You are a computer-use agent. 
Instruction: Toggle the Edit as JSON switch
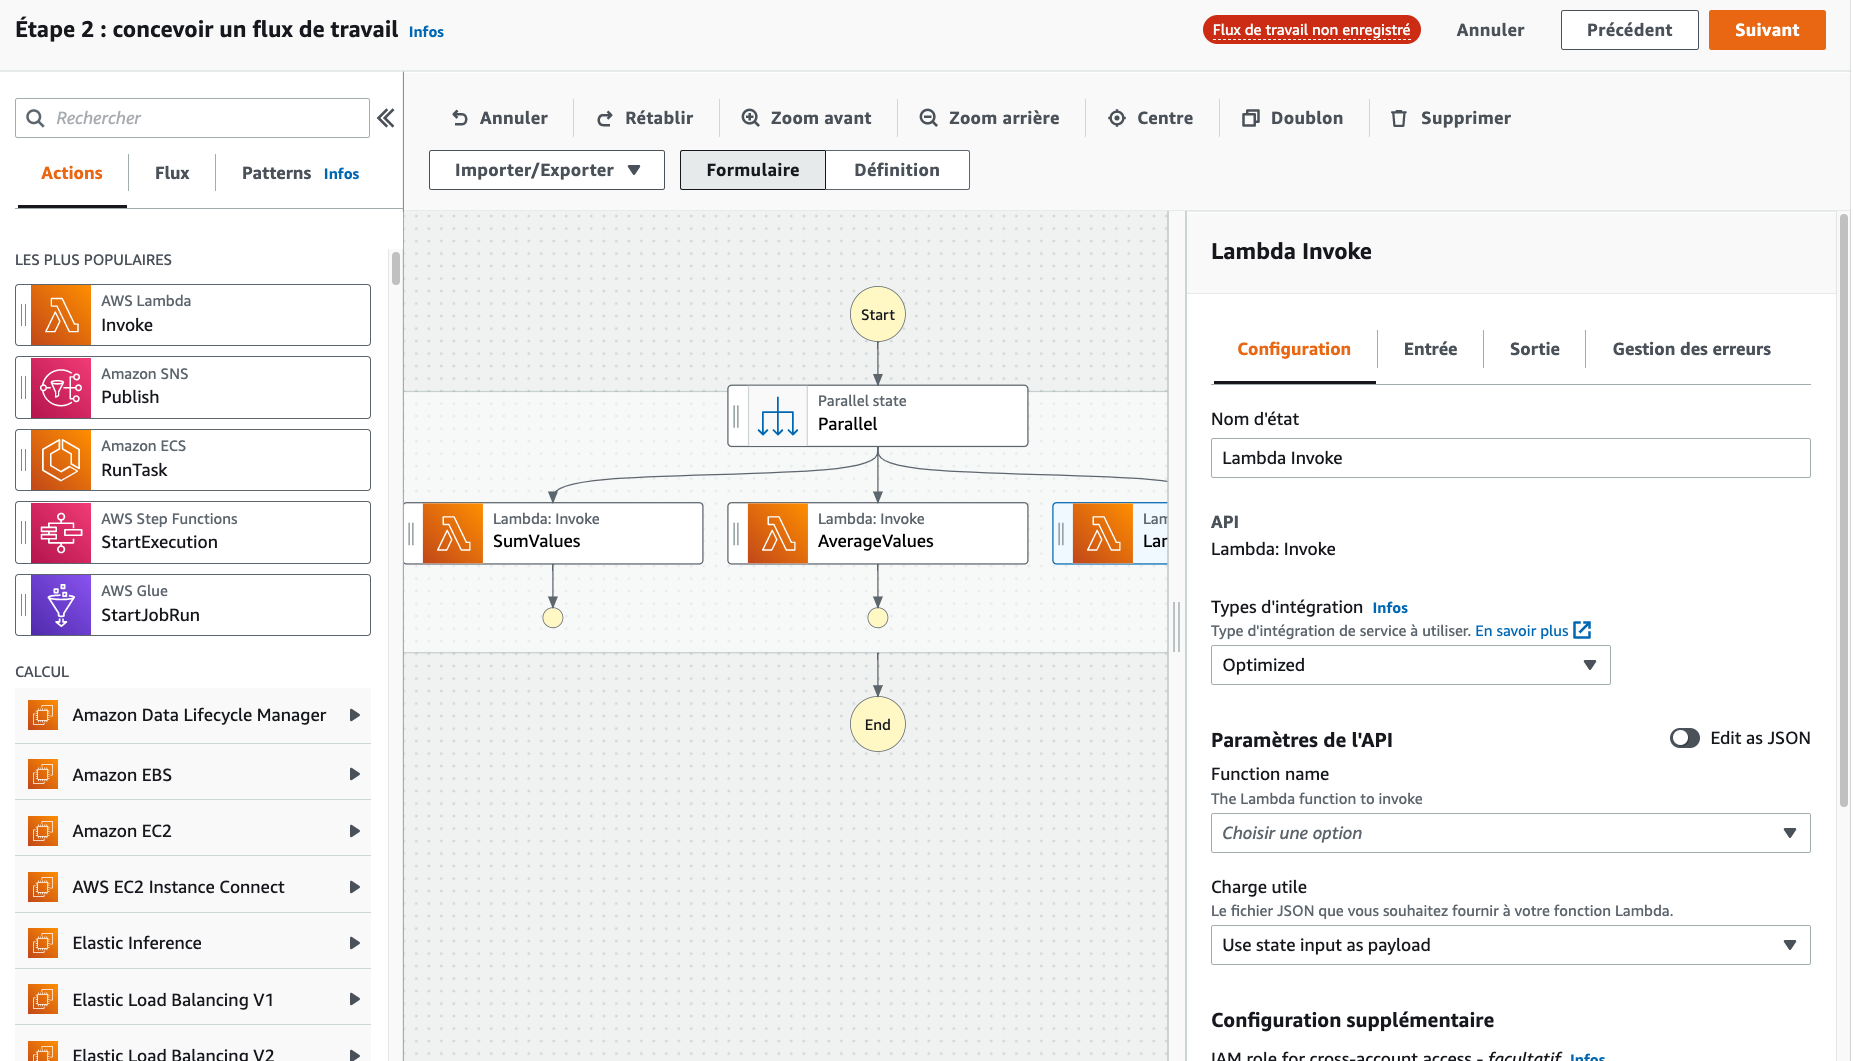point(1684,738)
